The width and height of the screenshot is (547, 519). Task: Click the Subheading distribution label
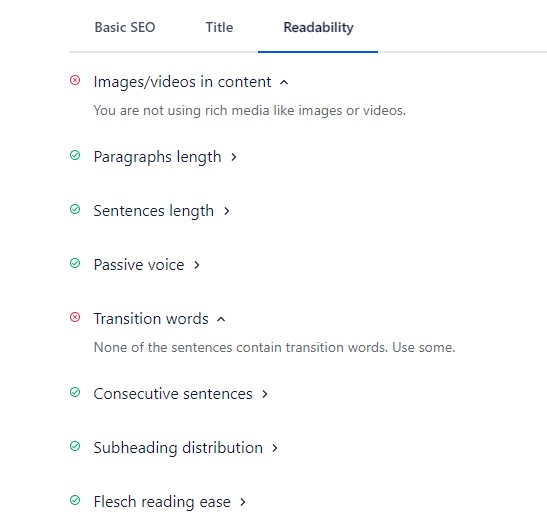pos(178,448)
